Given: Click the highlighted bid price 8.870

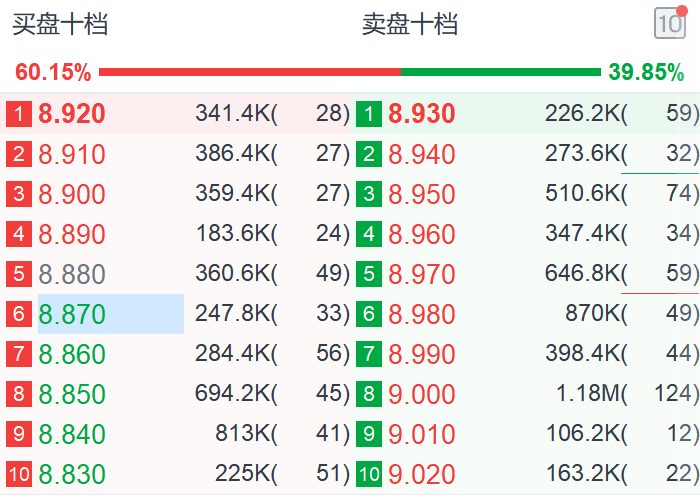Looking at the screenshot, I should click(x=71, y=314).
